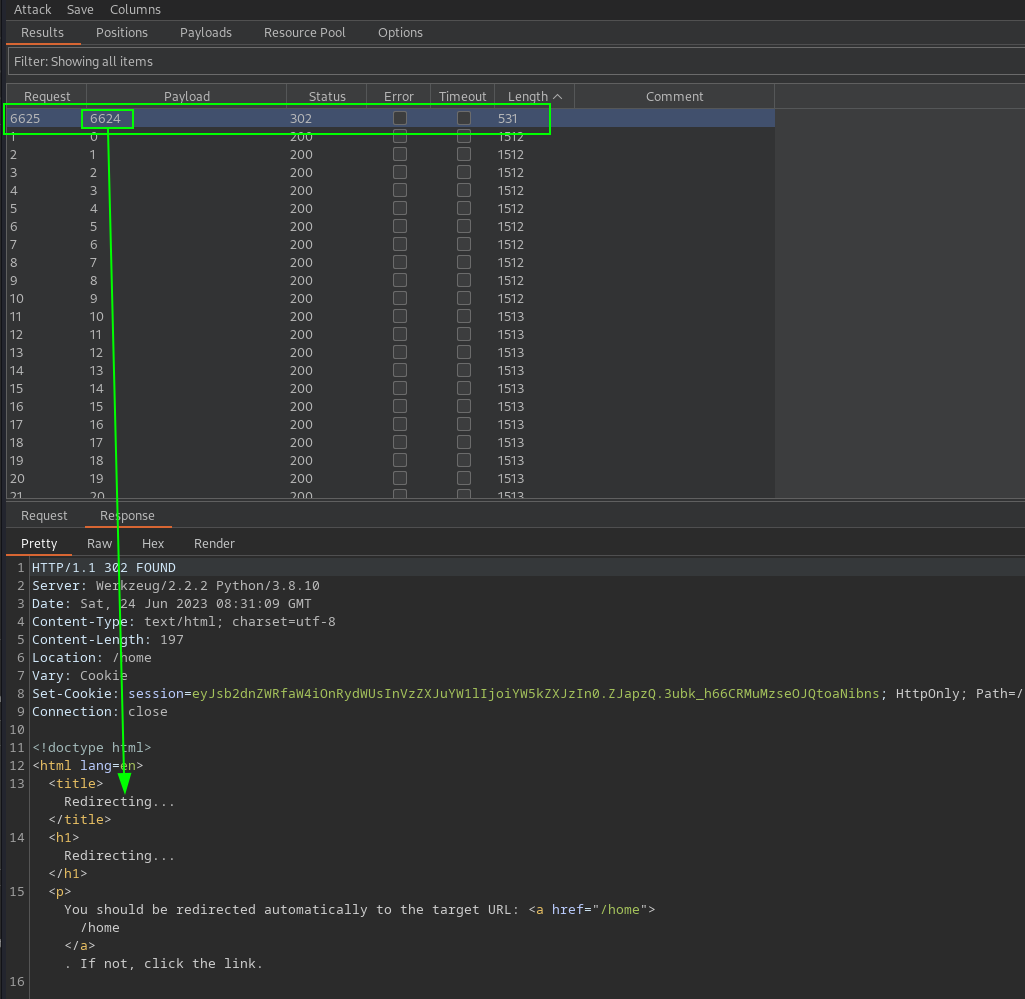The width and height of the screenshot is (1025, 999).
Task: Switch to Raw view
Action: 99,543
